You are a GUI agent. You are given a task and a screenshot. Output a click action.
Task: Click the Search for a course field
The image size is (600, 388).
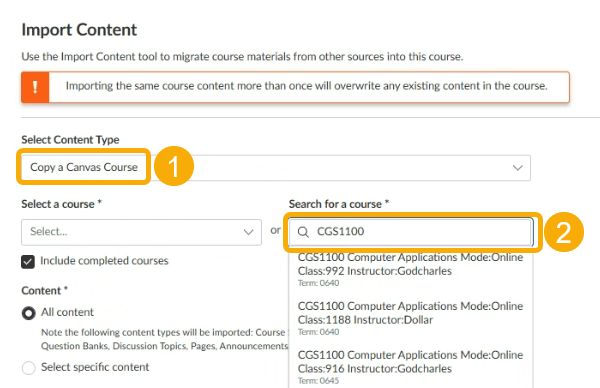tap(411, 232)
